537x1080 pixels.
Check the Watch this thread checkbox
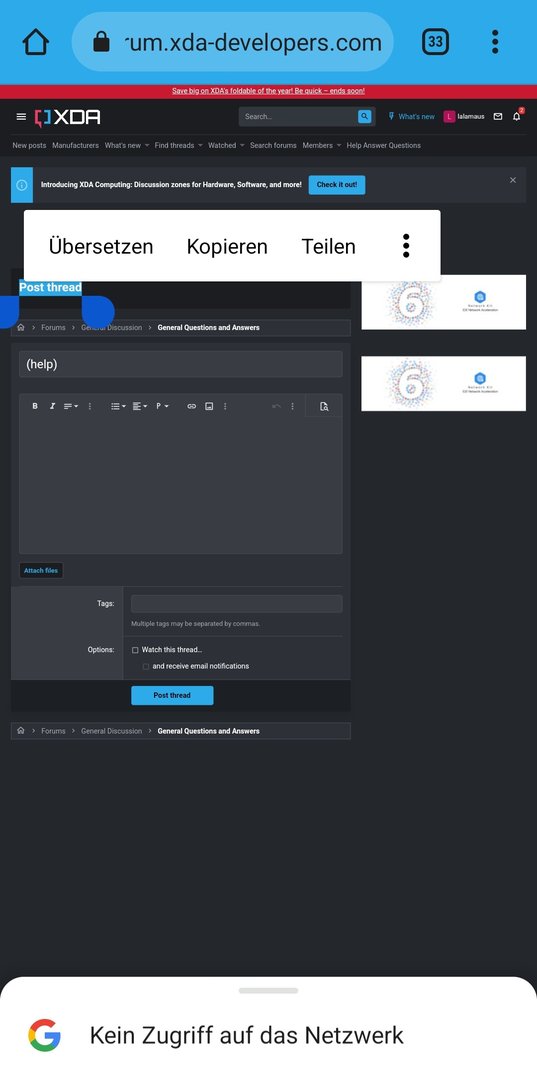(135, 650)
